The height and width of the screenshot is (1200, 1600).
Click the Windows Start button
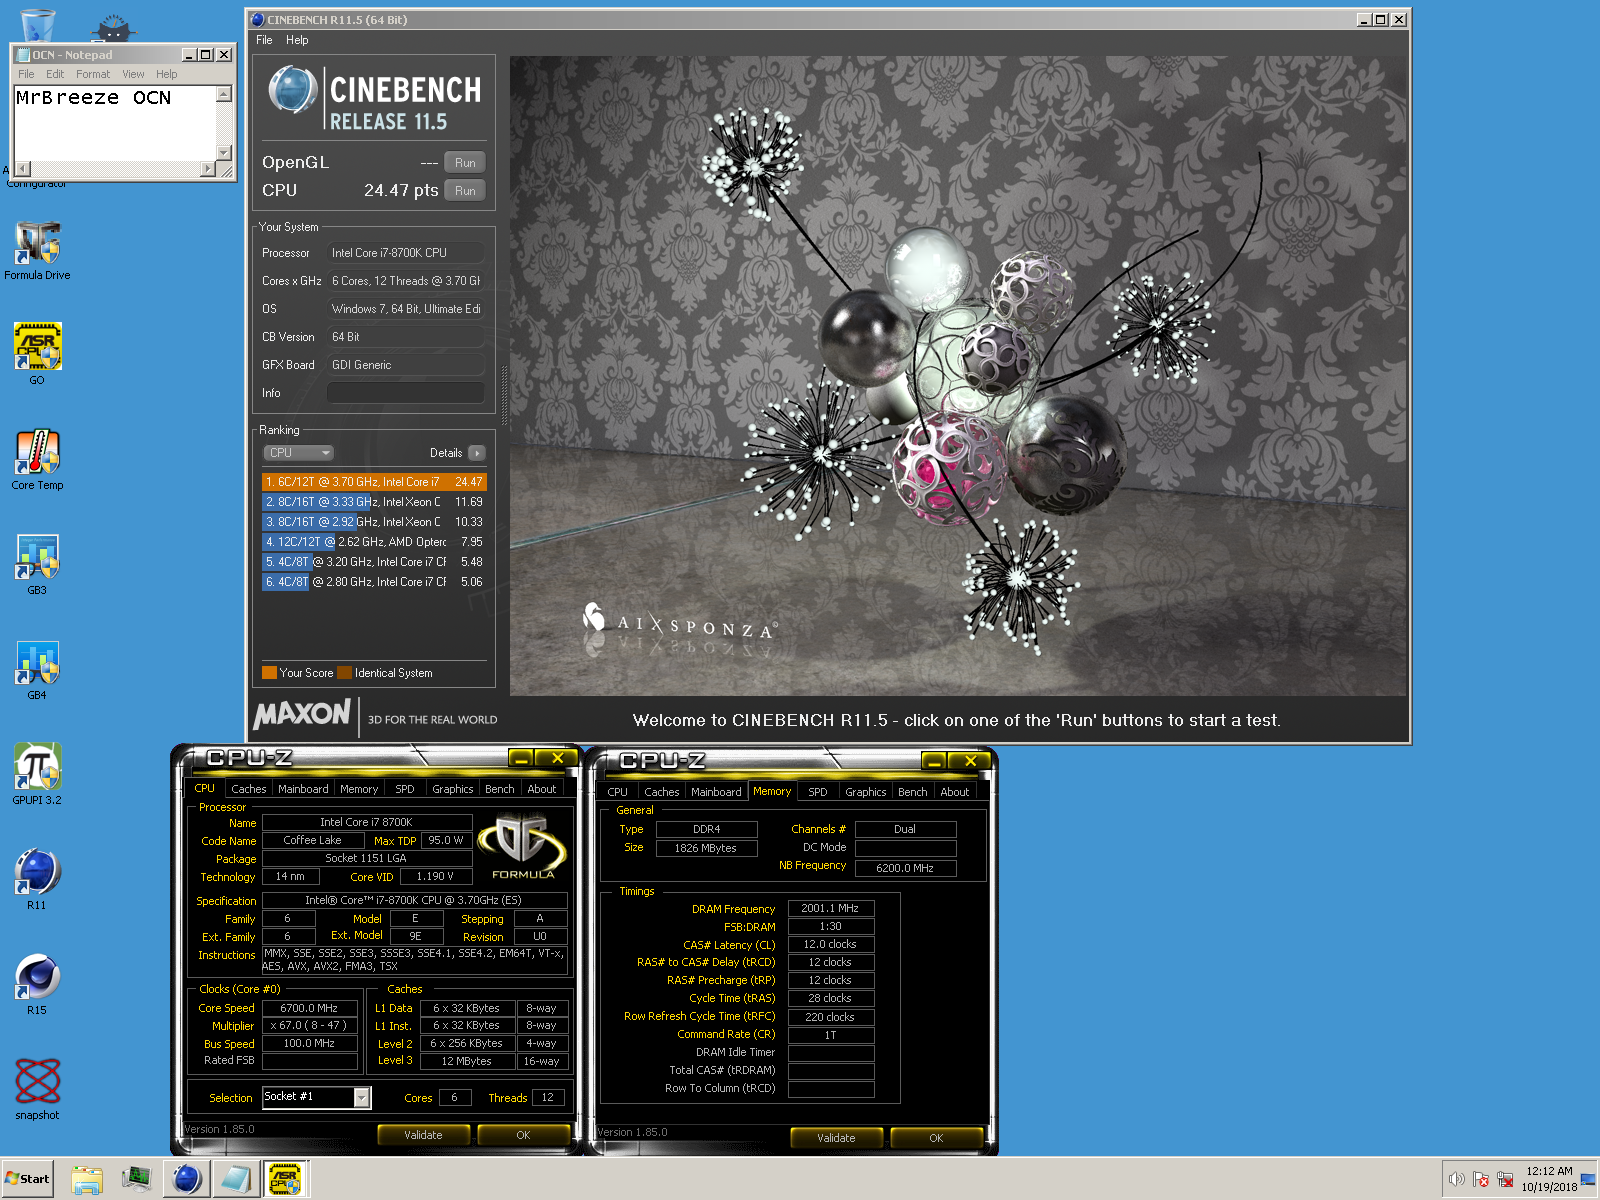(27, 1179)
